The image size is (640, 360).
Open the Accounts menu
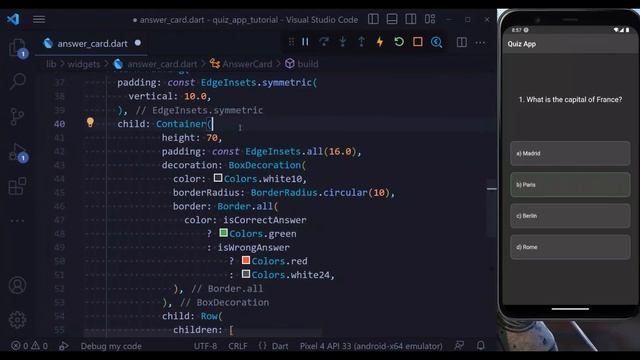[18, 285]
